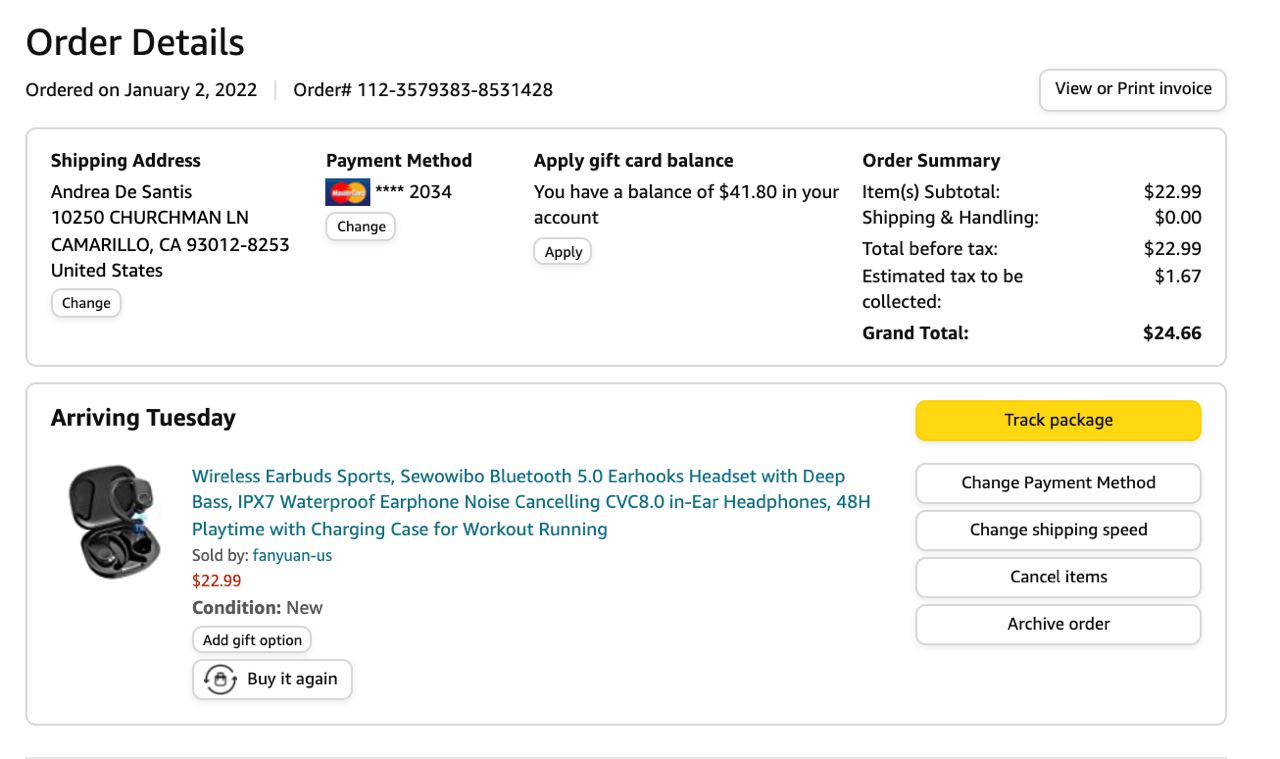
Task: Click the Grand Total amount $24.66
Action: 1172,334
